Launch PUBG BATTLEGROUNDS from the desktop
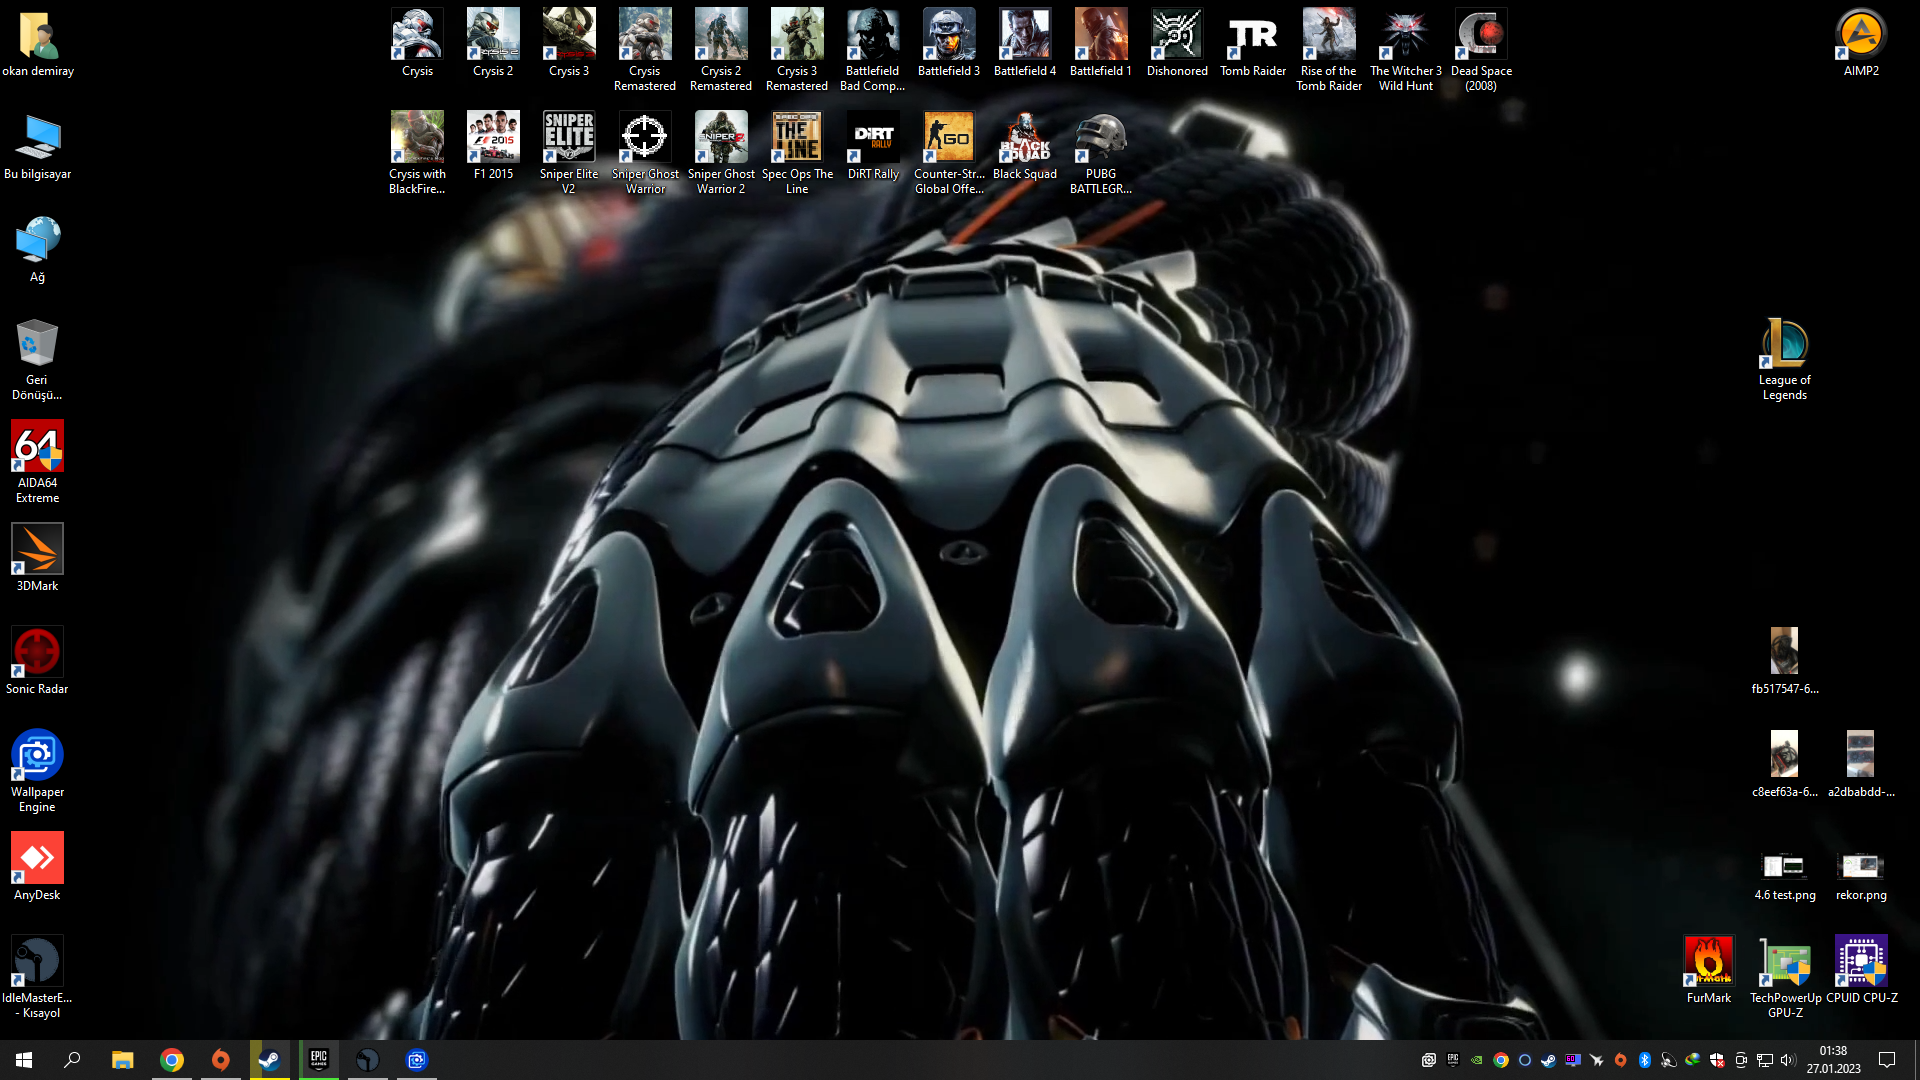 click(1101, 138)
